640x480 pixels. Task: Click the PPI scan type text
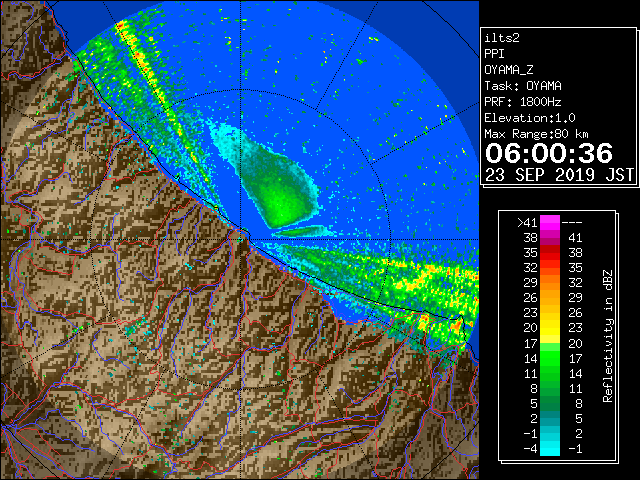(494, 54)
